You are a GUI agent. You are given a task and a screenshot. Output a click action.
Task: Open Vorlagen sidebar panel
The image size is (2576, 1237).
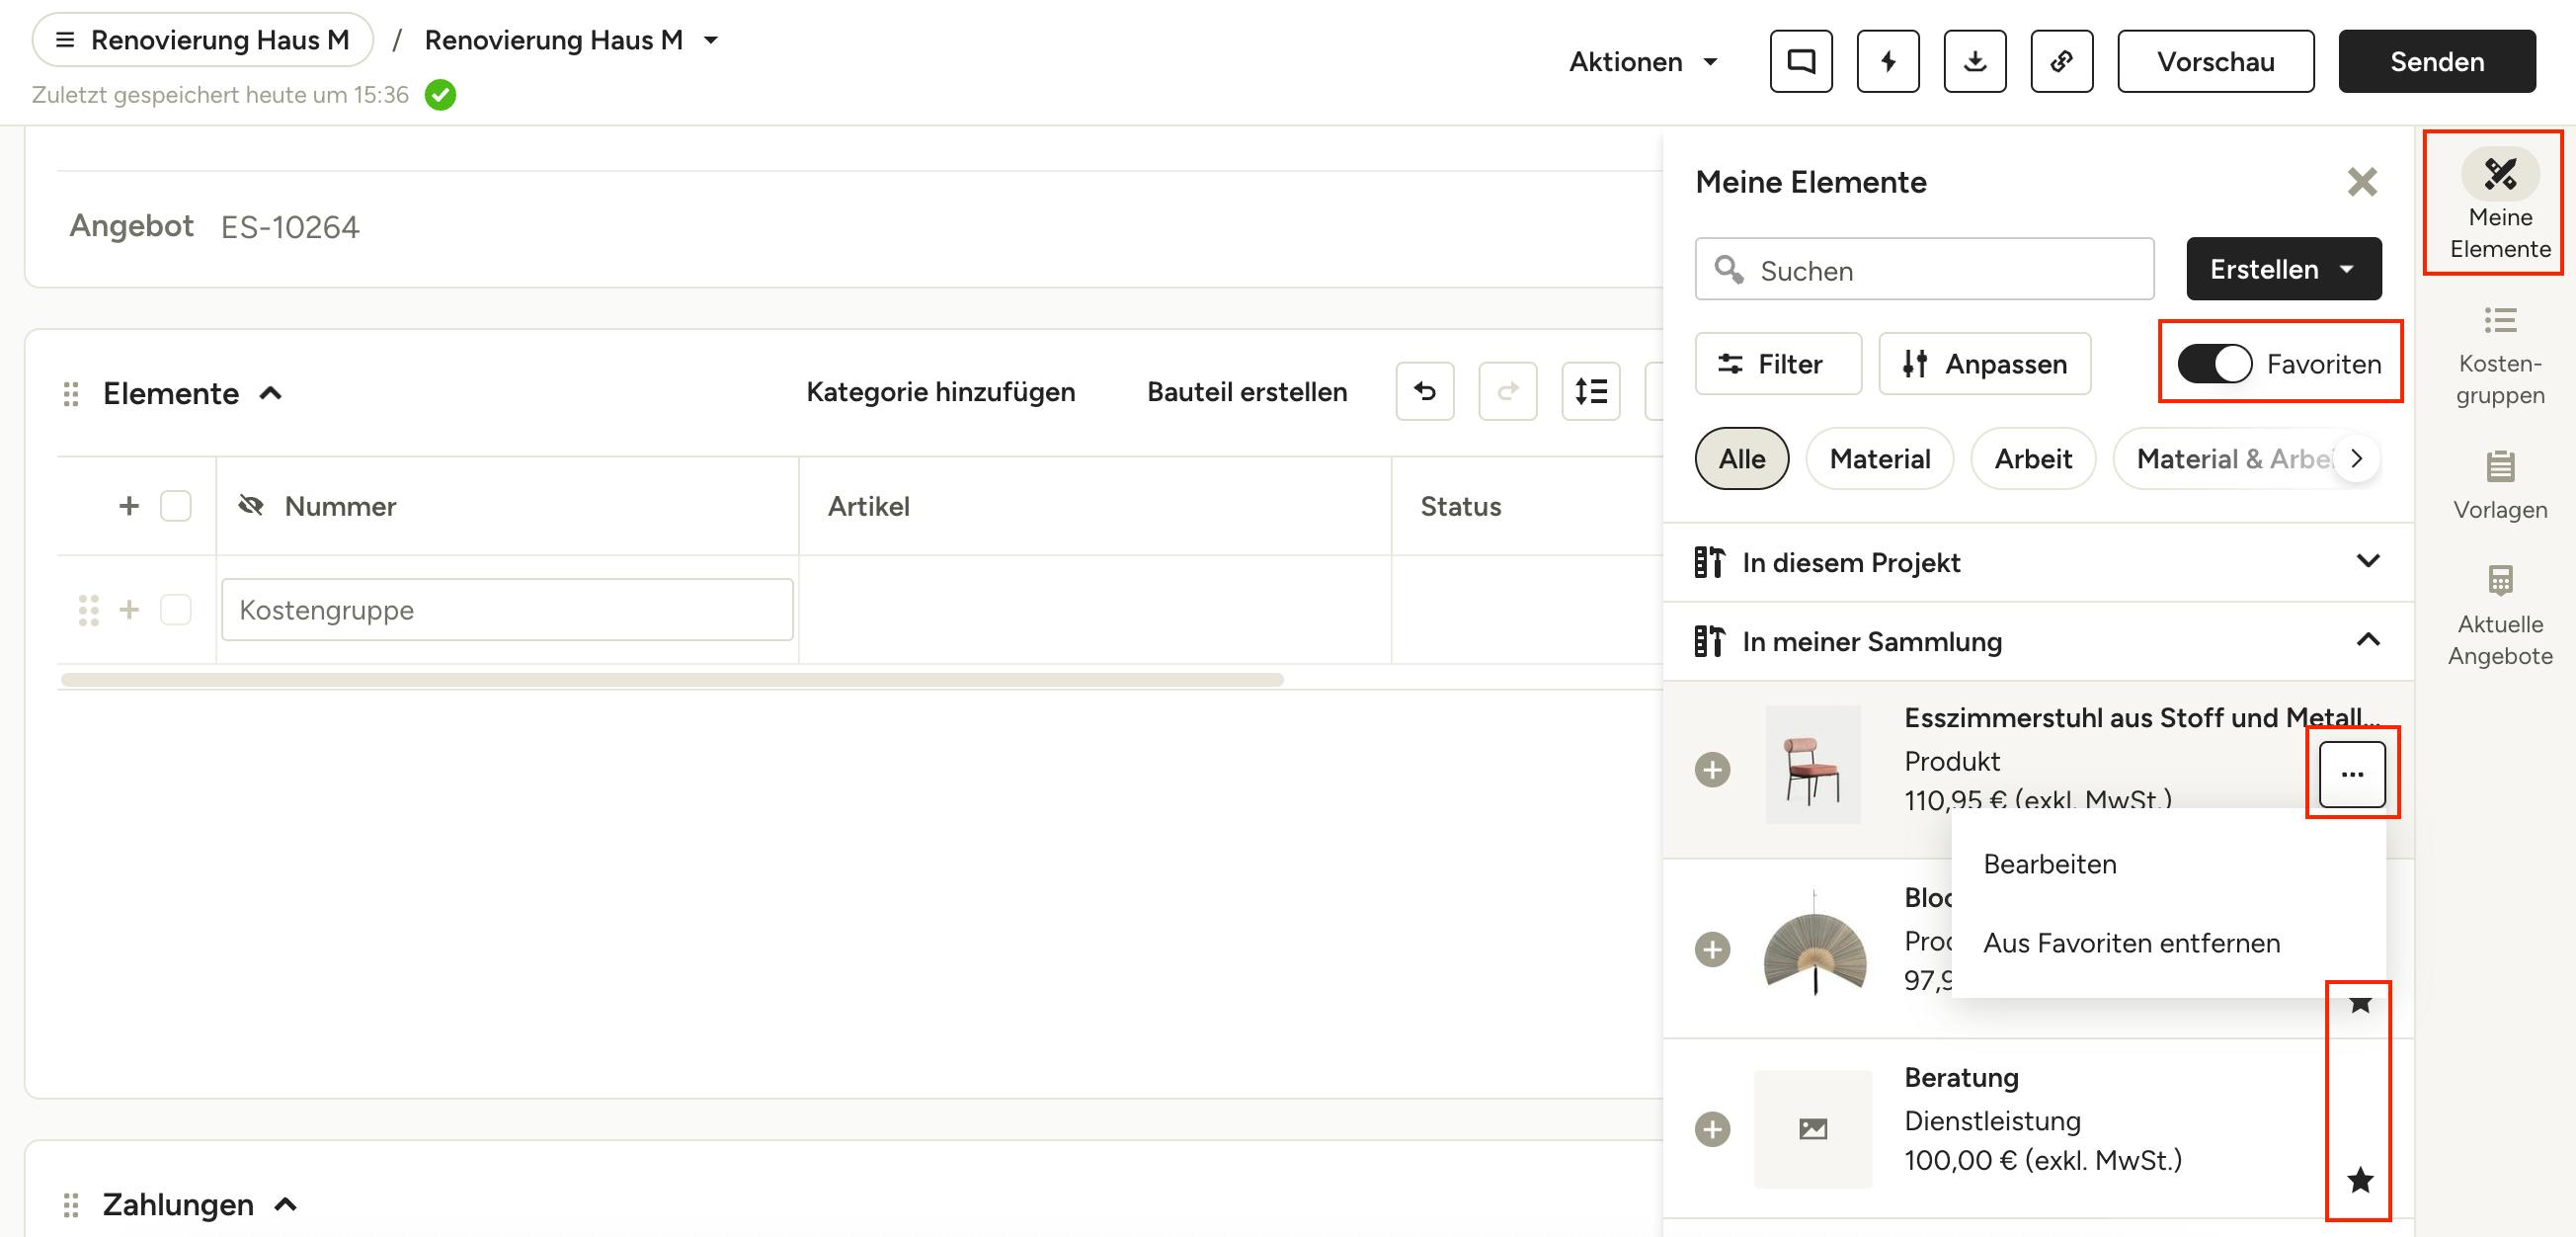(2500, 486)
